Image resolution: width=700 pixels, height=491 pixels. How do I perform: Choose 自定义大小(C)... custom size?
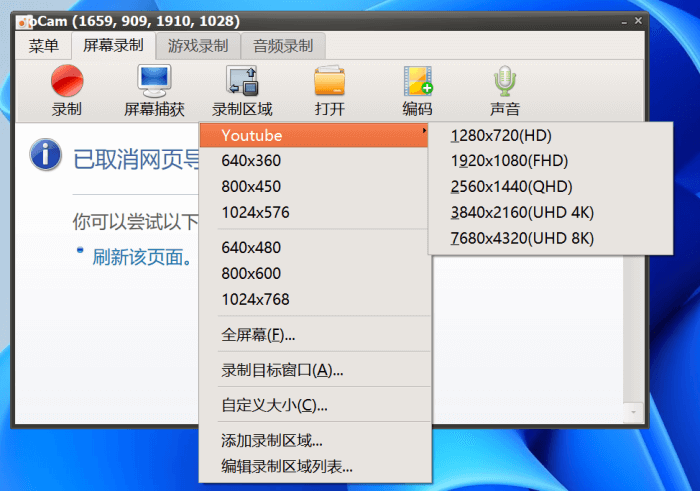click(x=314, y=405)
